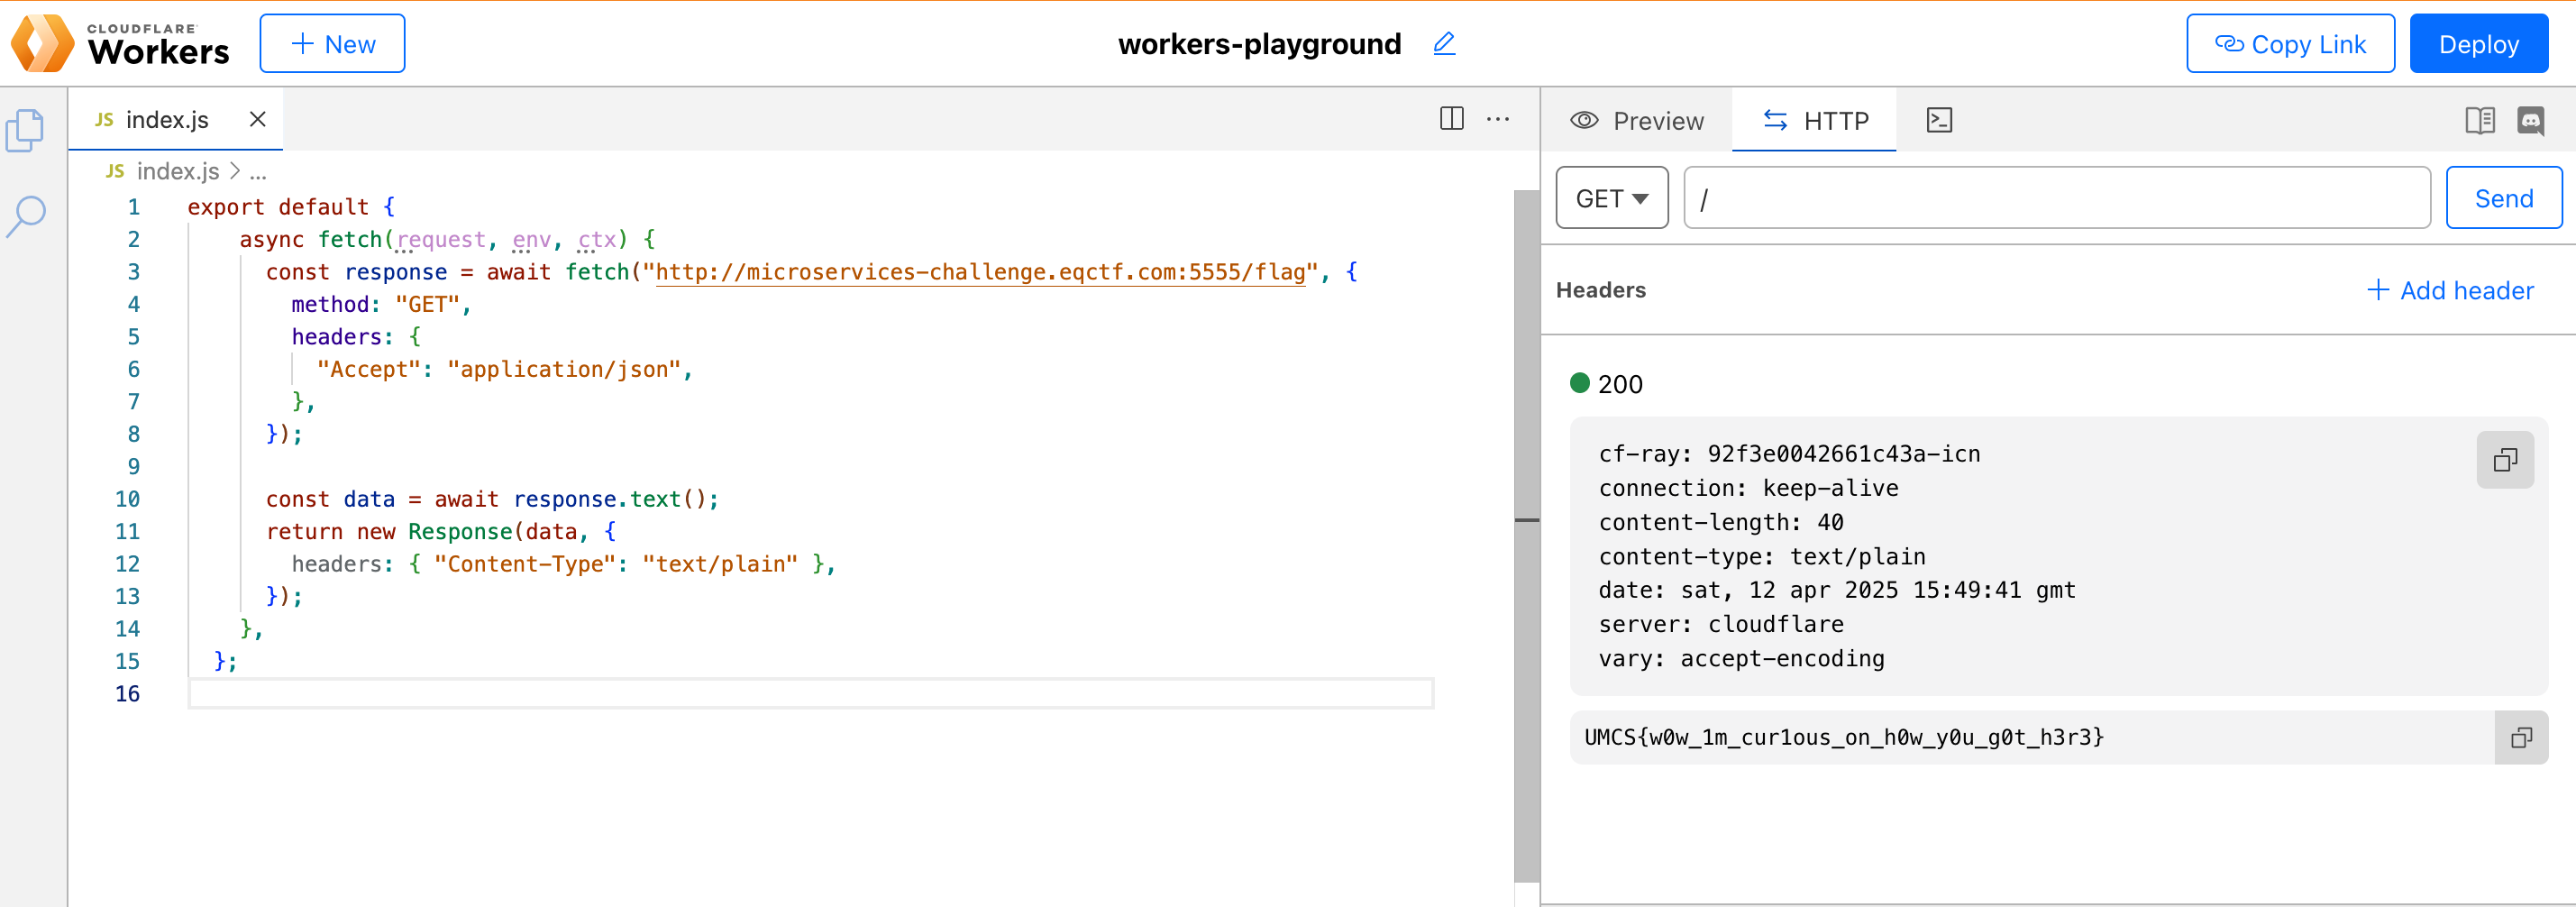This screenshot has height=907, width=2576.
Task: Expand the breadcrumb ellipsis after index.js
Action: click(x=258, y=172)
